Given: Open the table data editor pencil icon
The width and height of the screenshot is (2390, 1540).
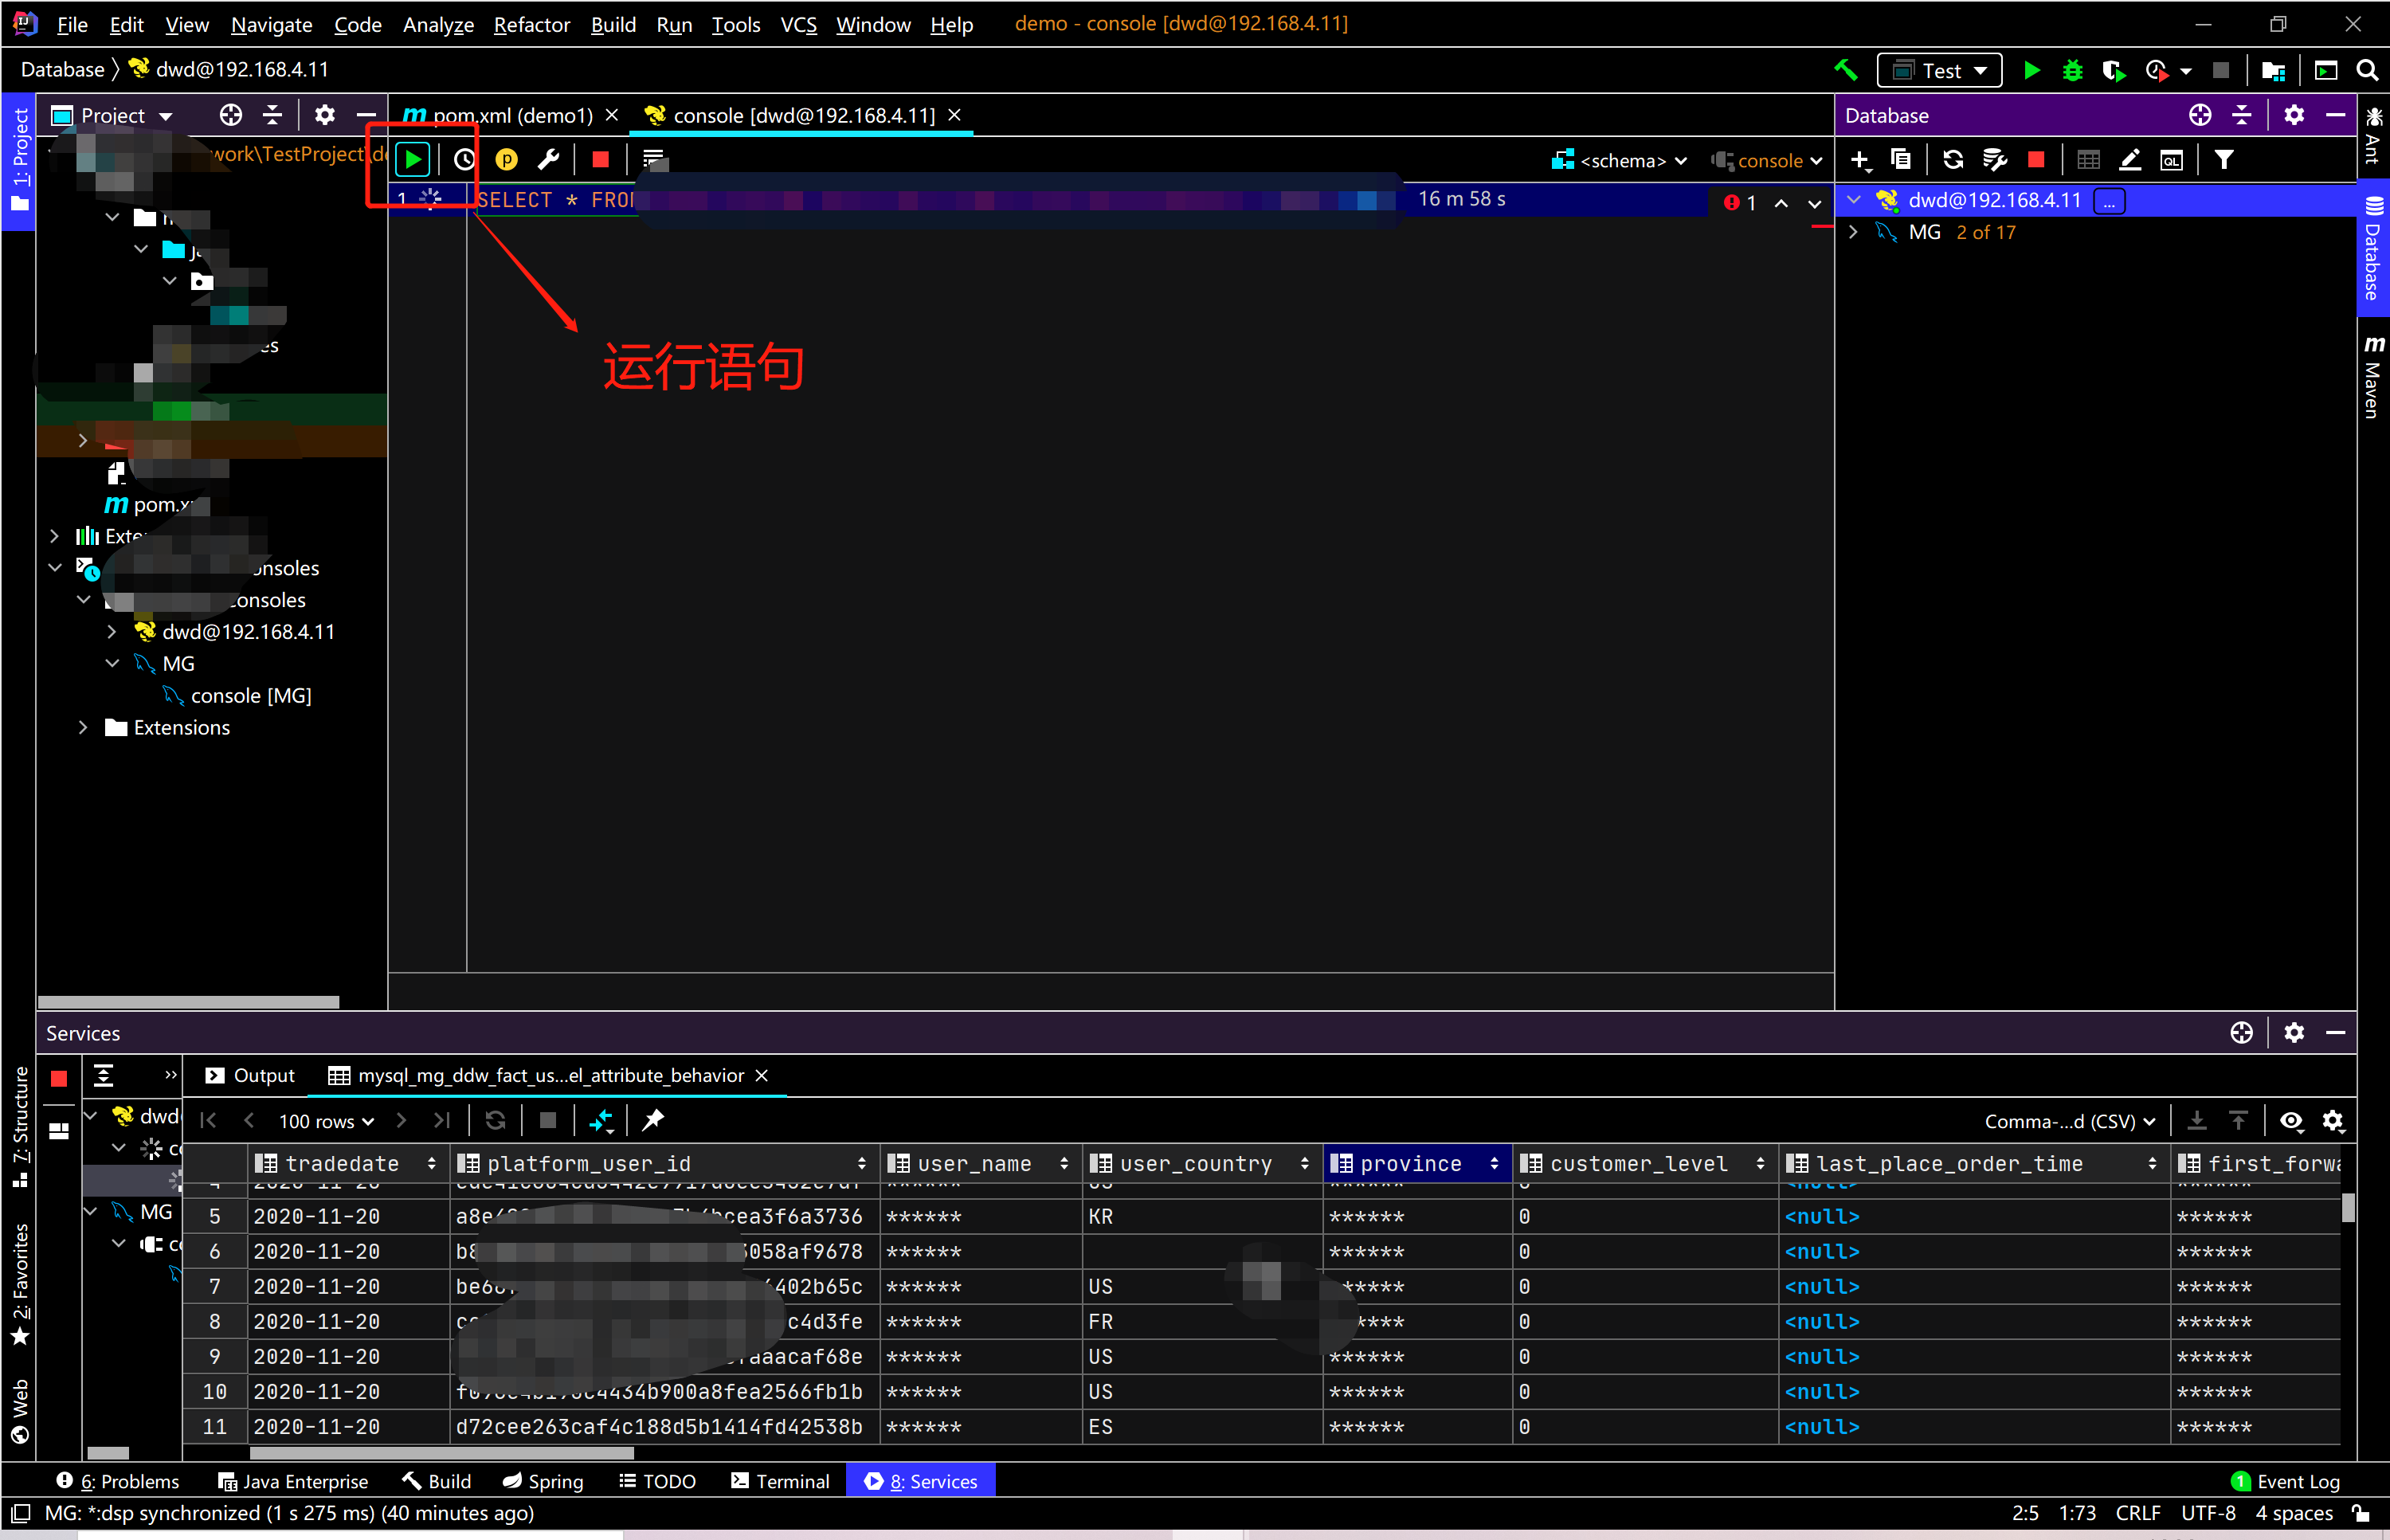Looking at the screenshot, I should 2130,159.
